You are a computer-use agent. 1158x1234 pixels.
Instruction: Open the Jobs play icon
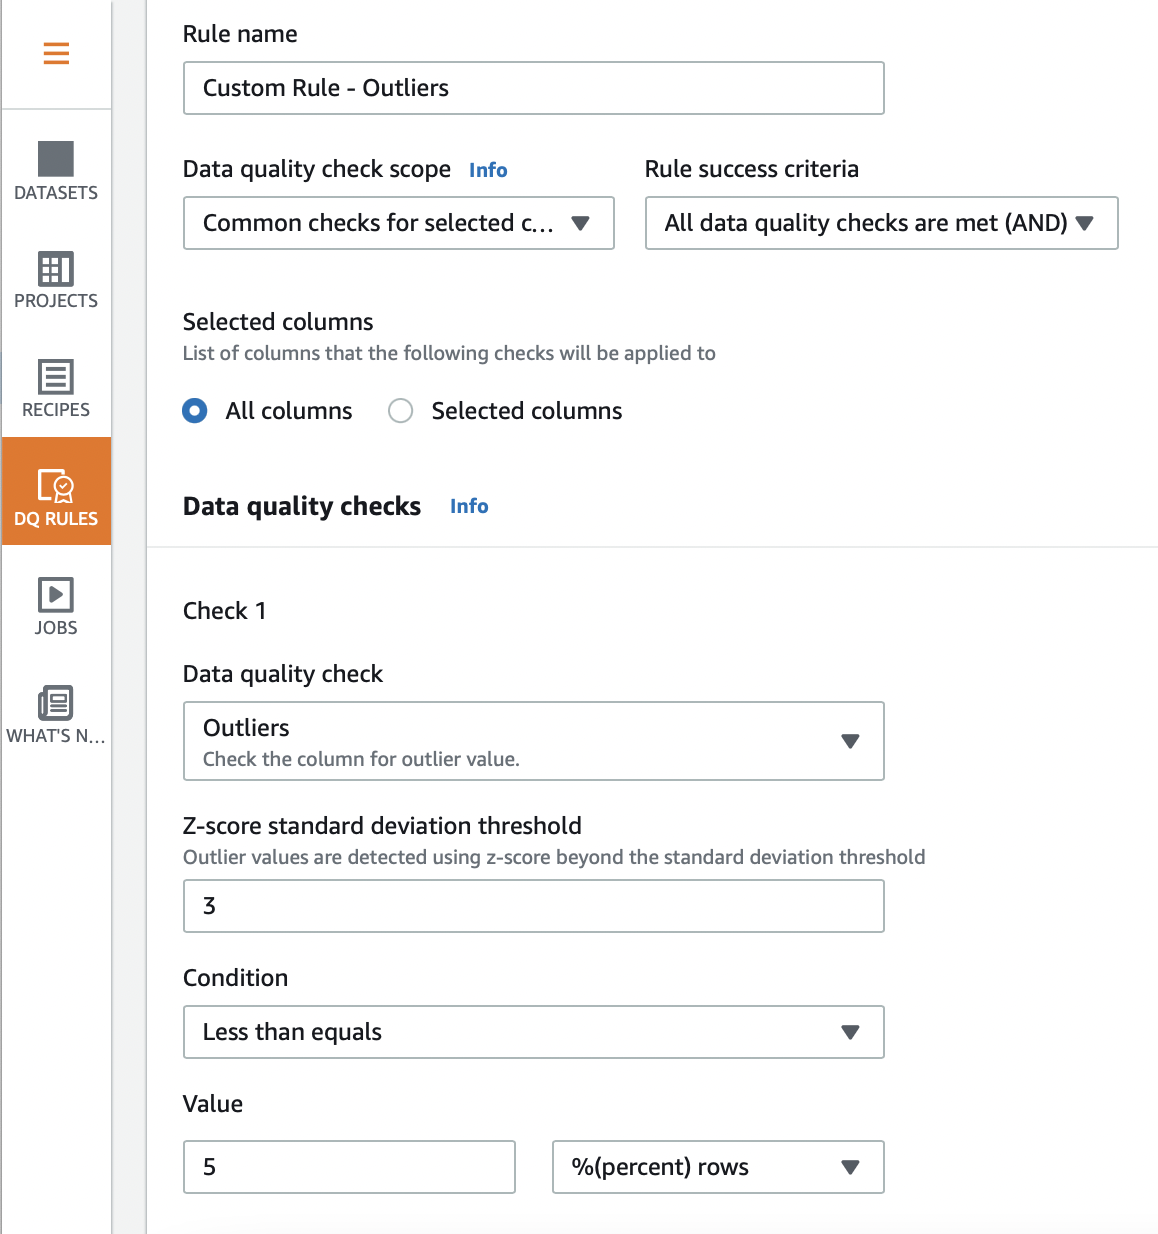[x=56, y=595]
